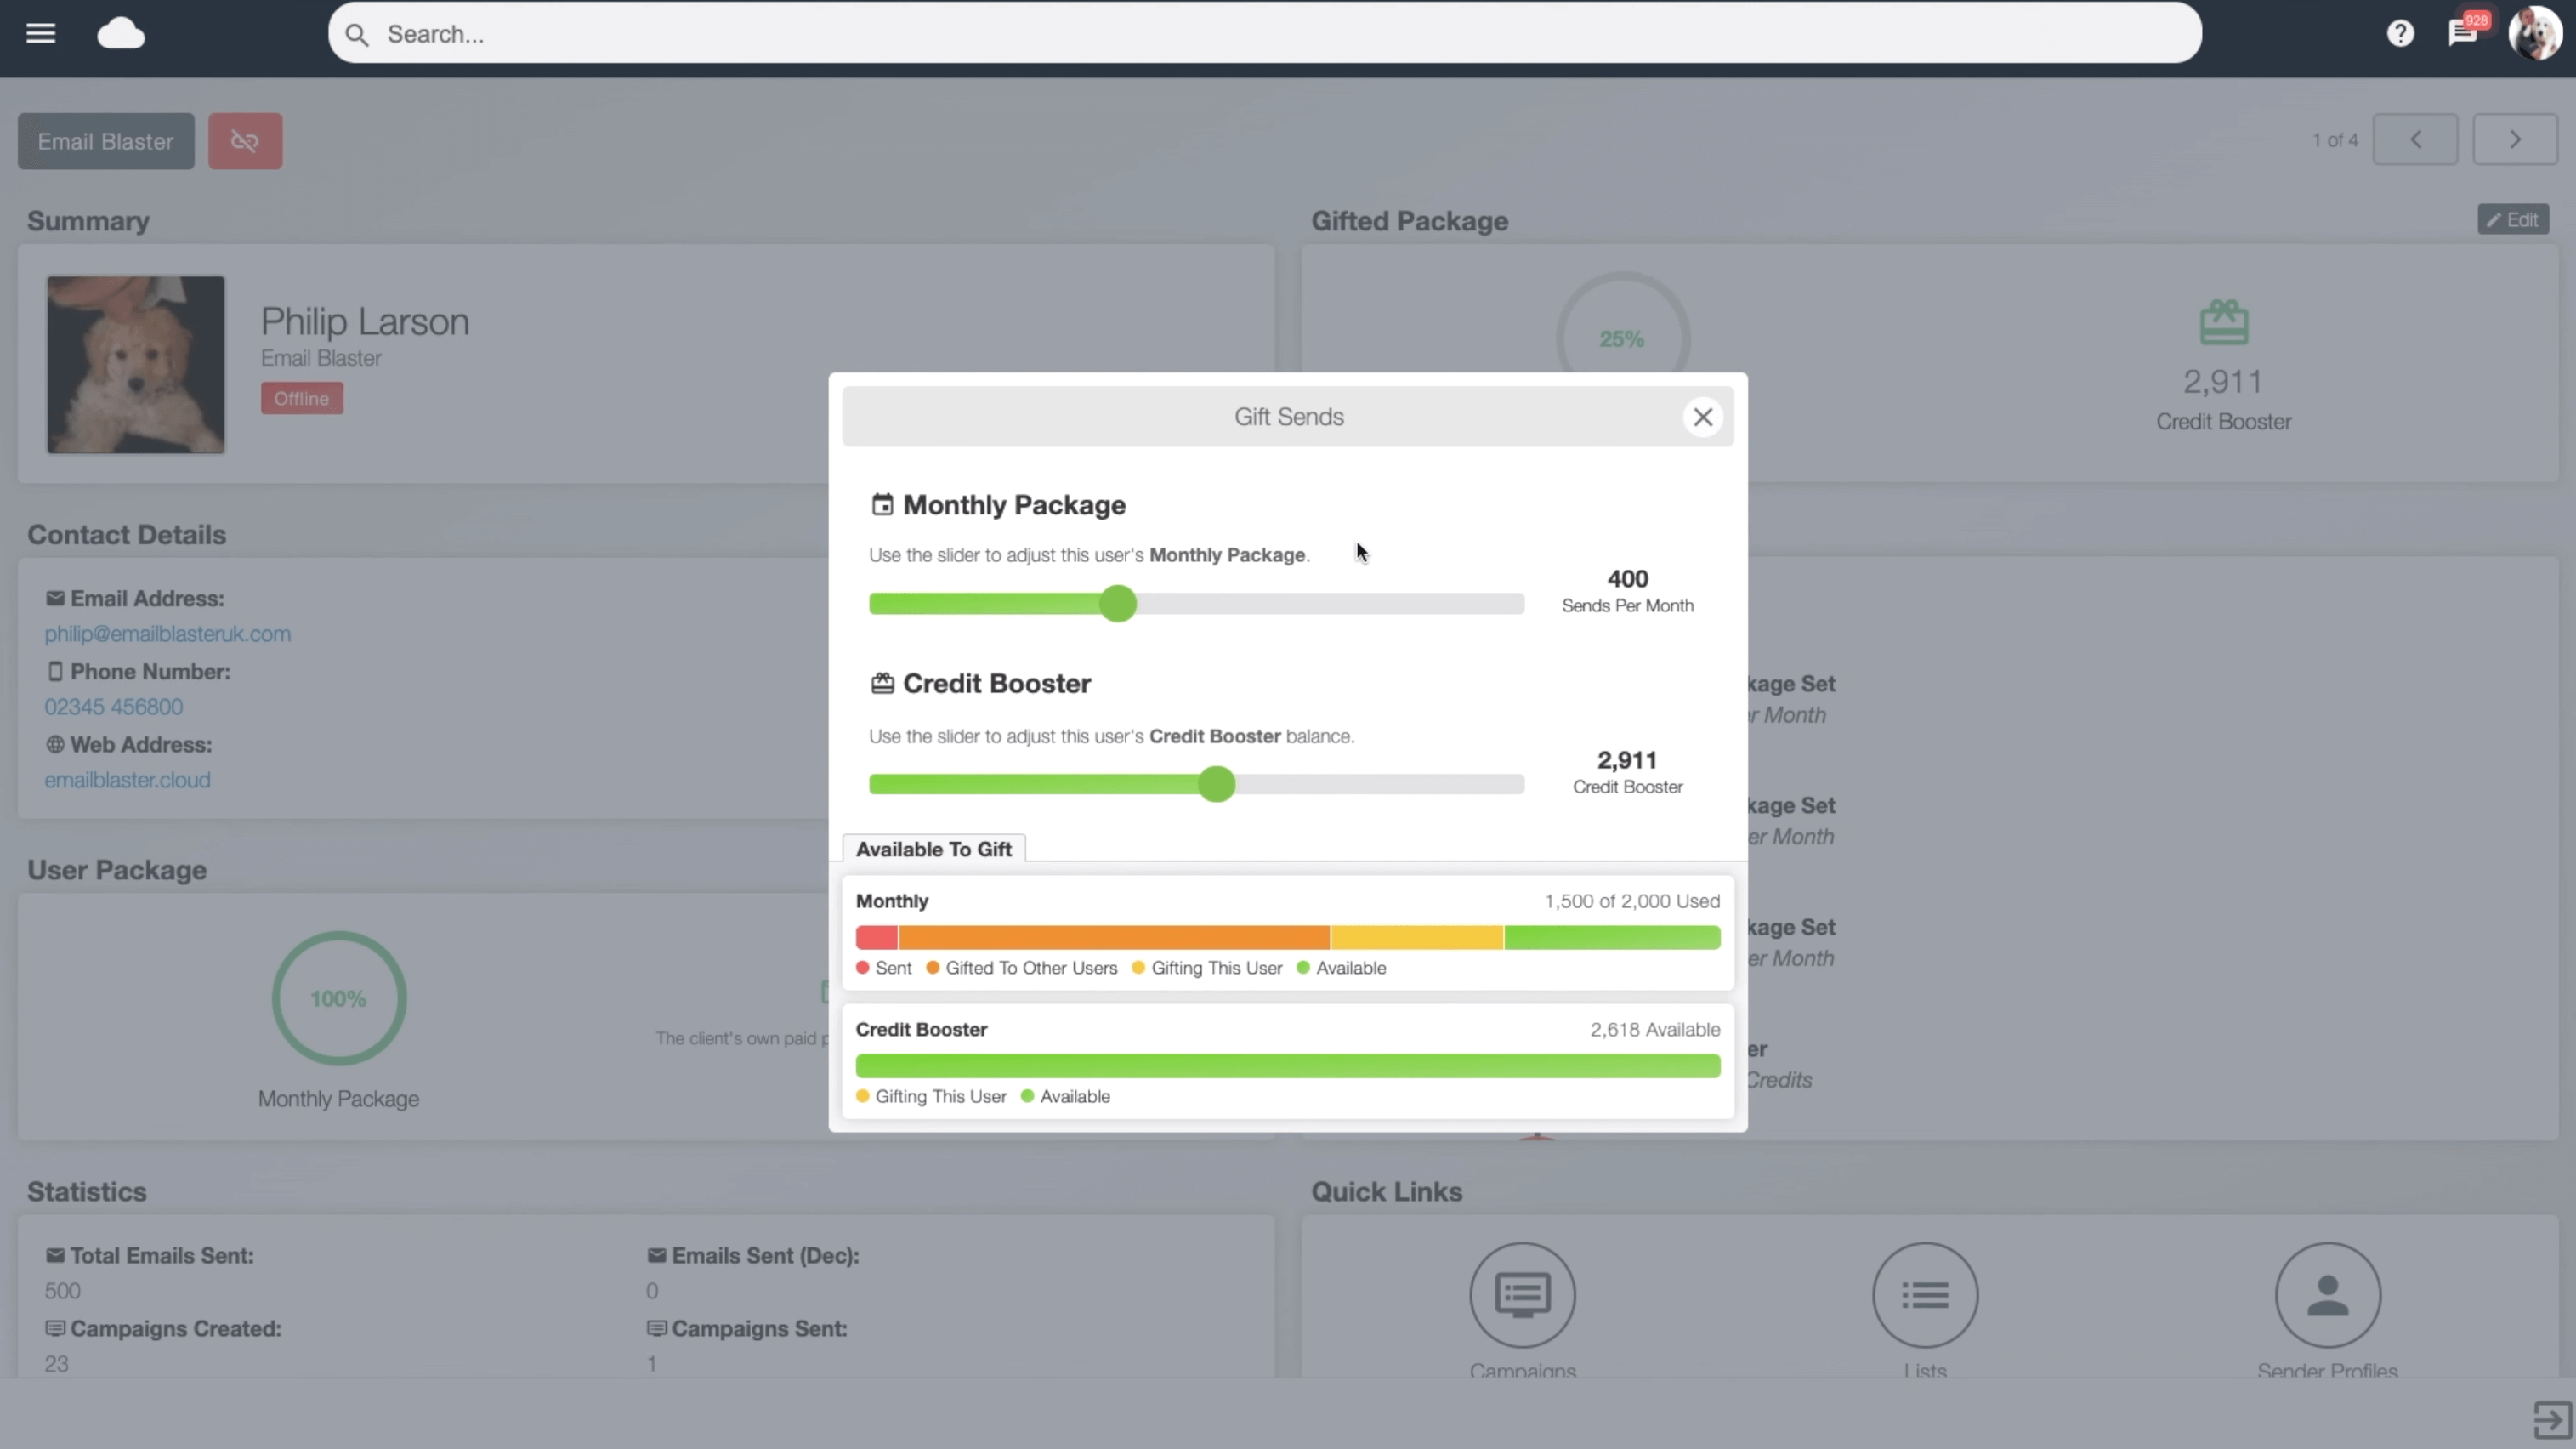Click '400 Sends Per Month' value
2576x1449 pixels.
[1627, 590]
